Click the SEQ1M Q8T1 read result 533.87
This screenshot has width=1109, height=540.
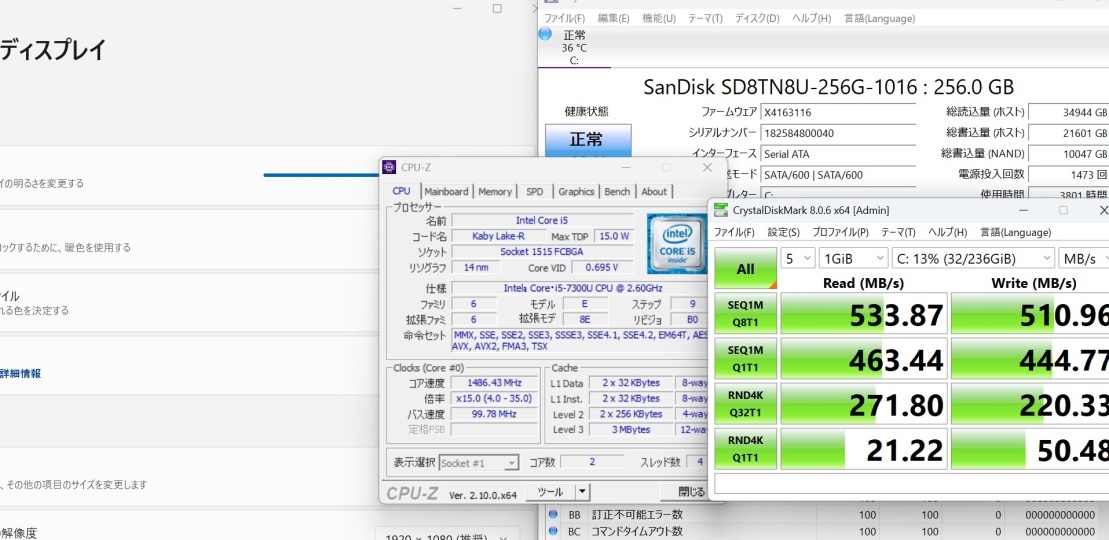(863, 314)
